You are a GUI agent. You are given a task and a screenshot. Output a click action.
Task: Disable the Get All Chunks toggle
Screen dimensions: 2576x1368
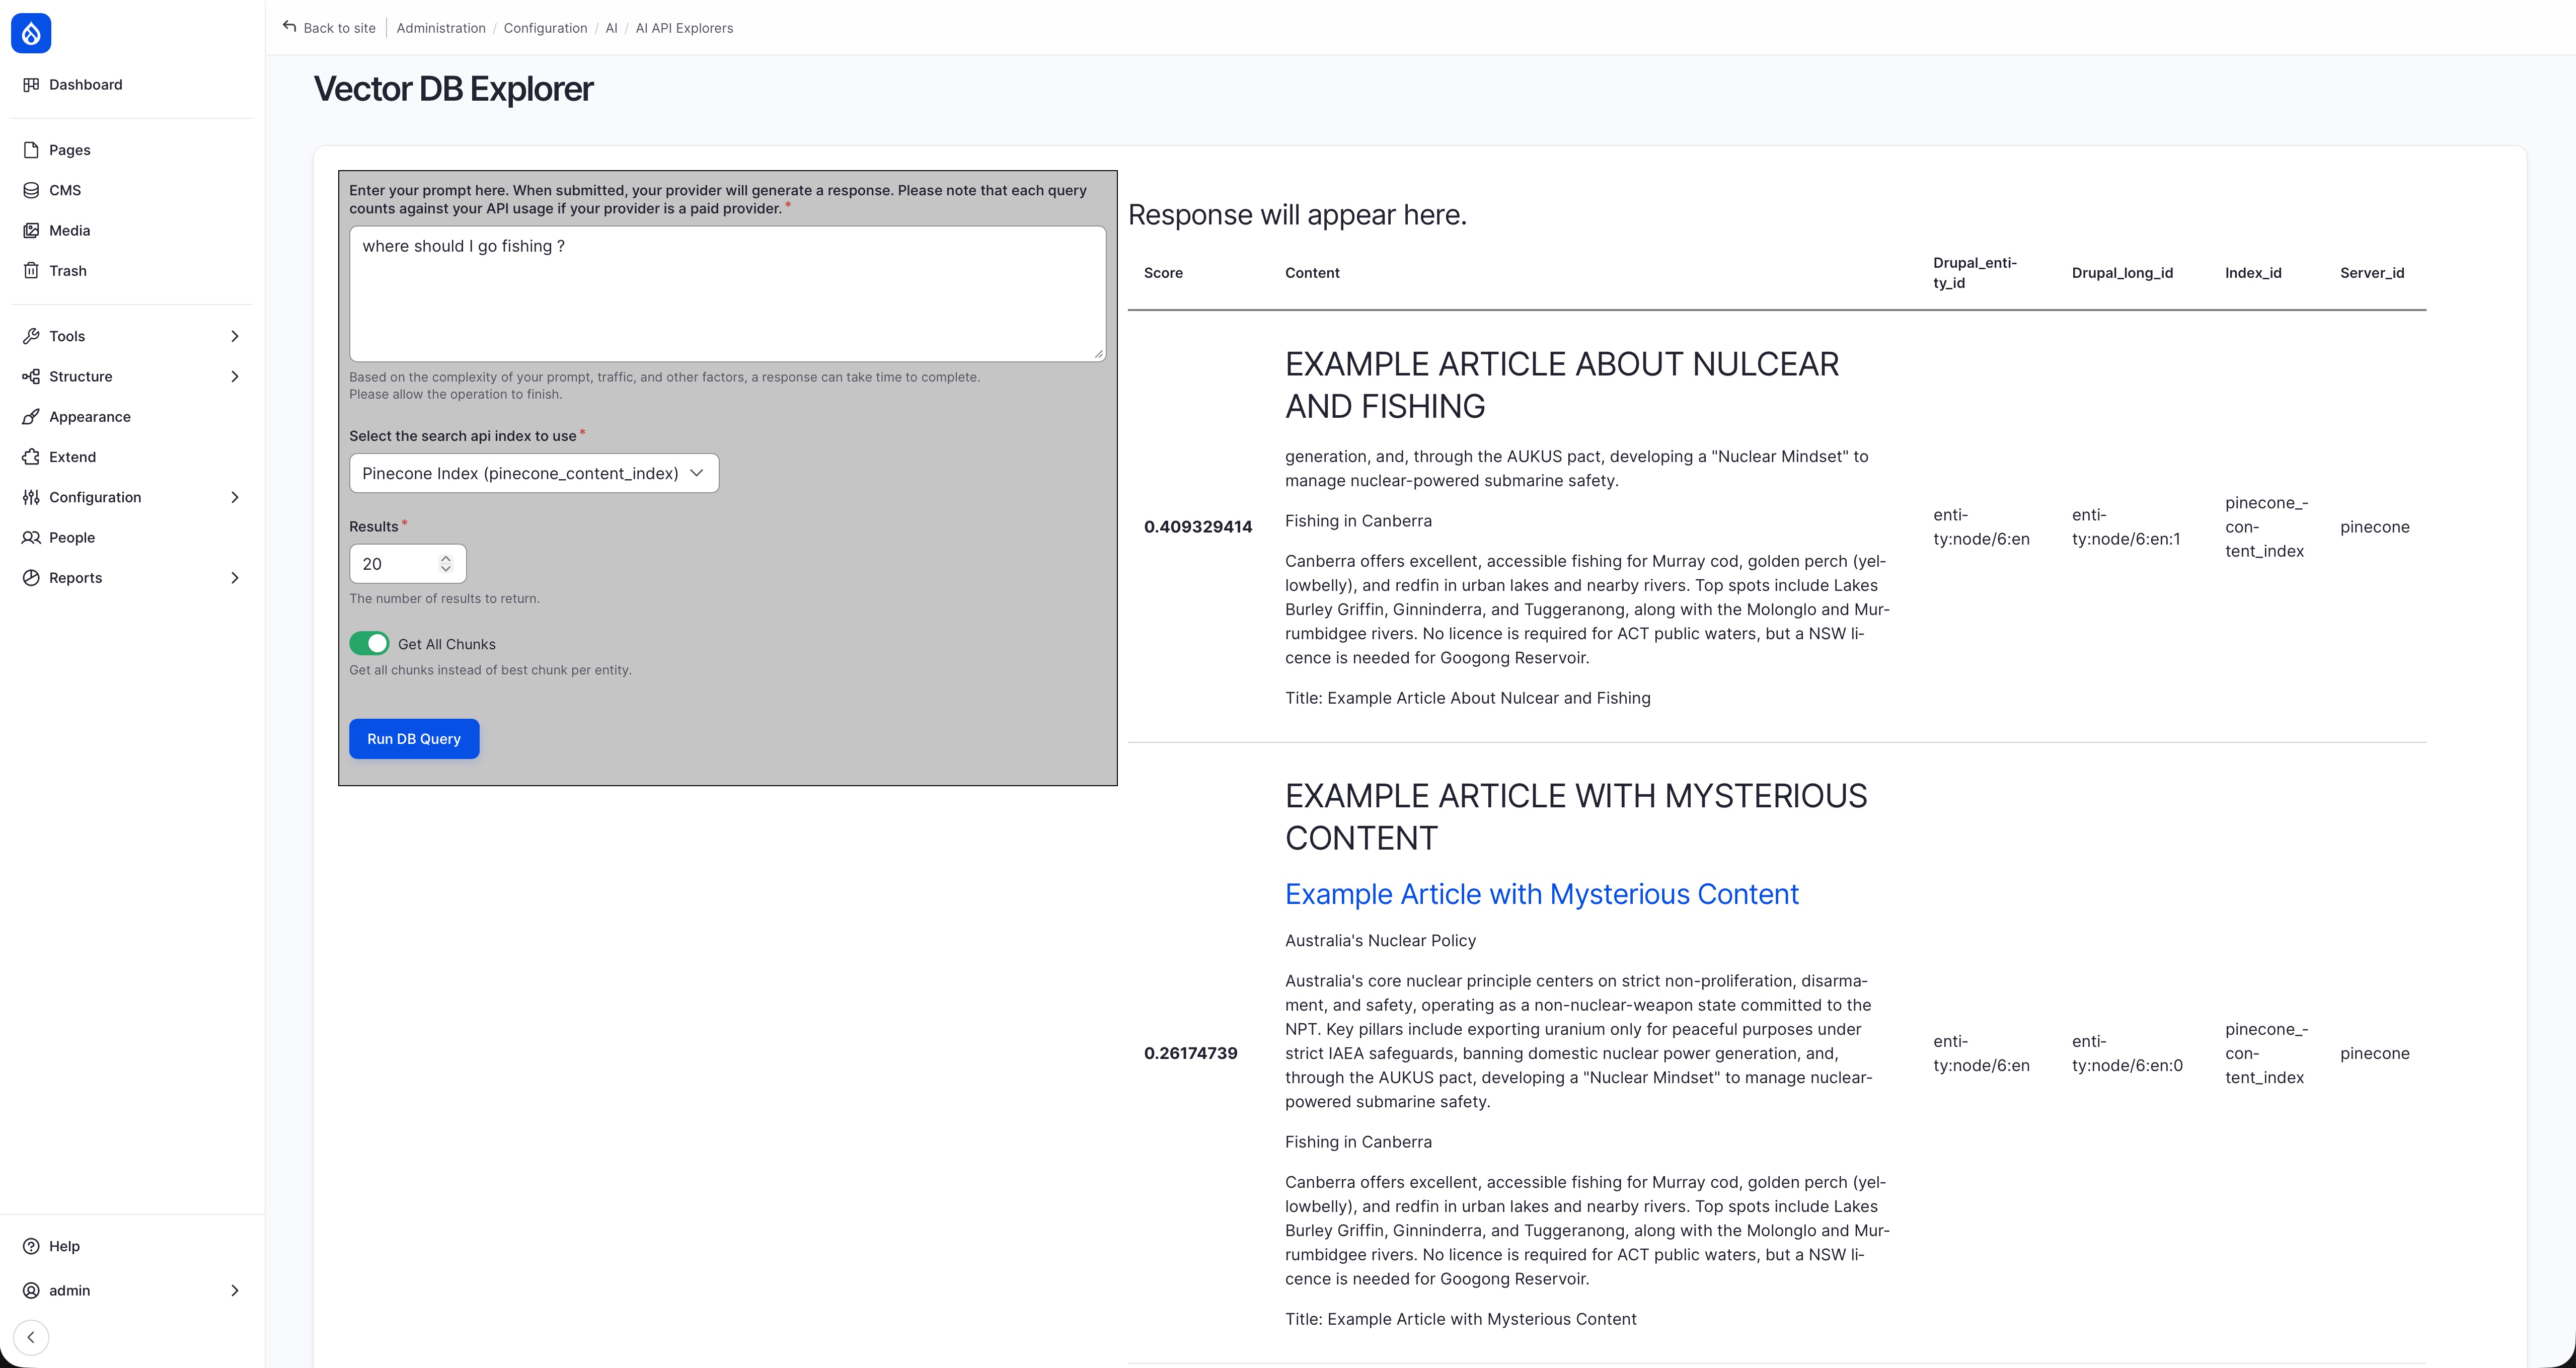coord(369,643)
